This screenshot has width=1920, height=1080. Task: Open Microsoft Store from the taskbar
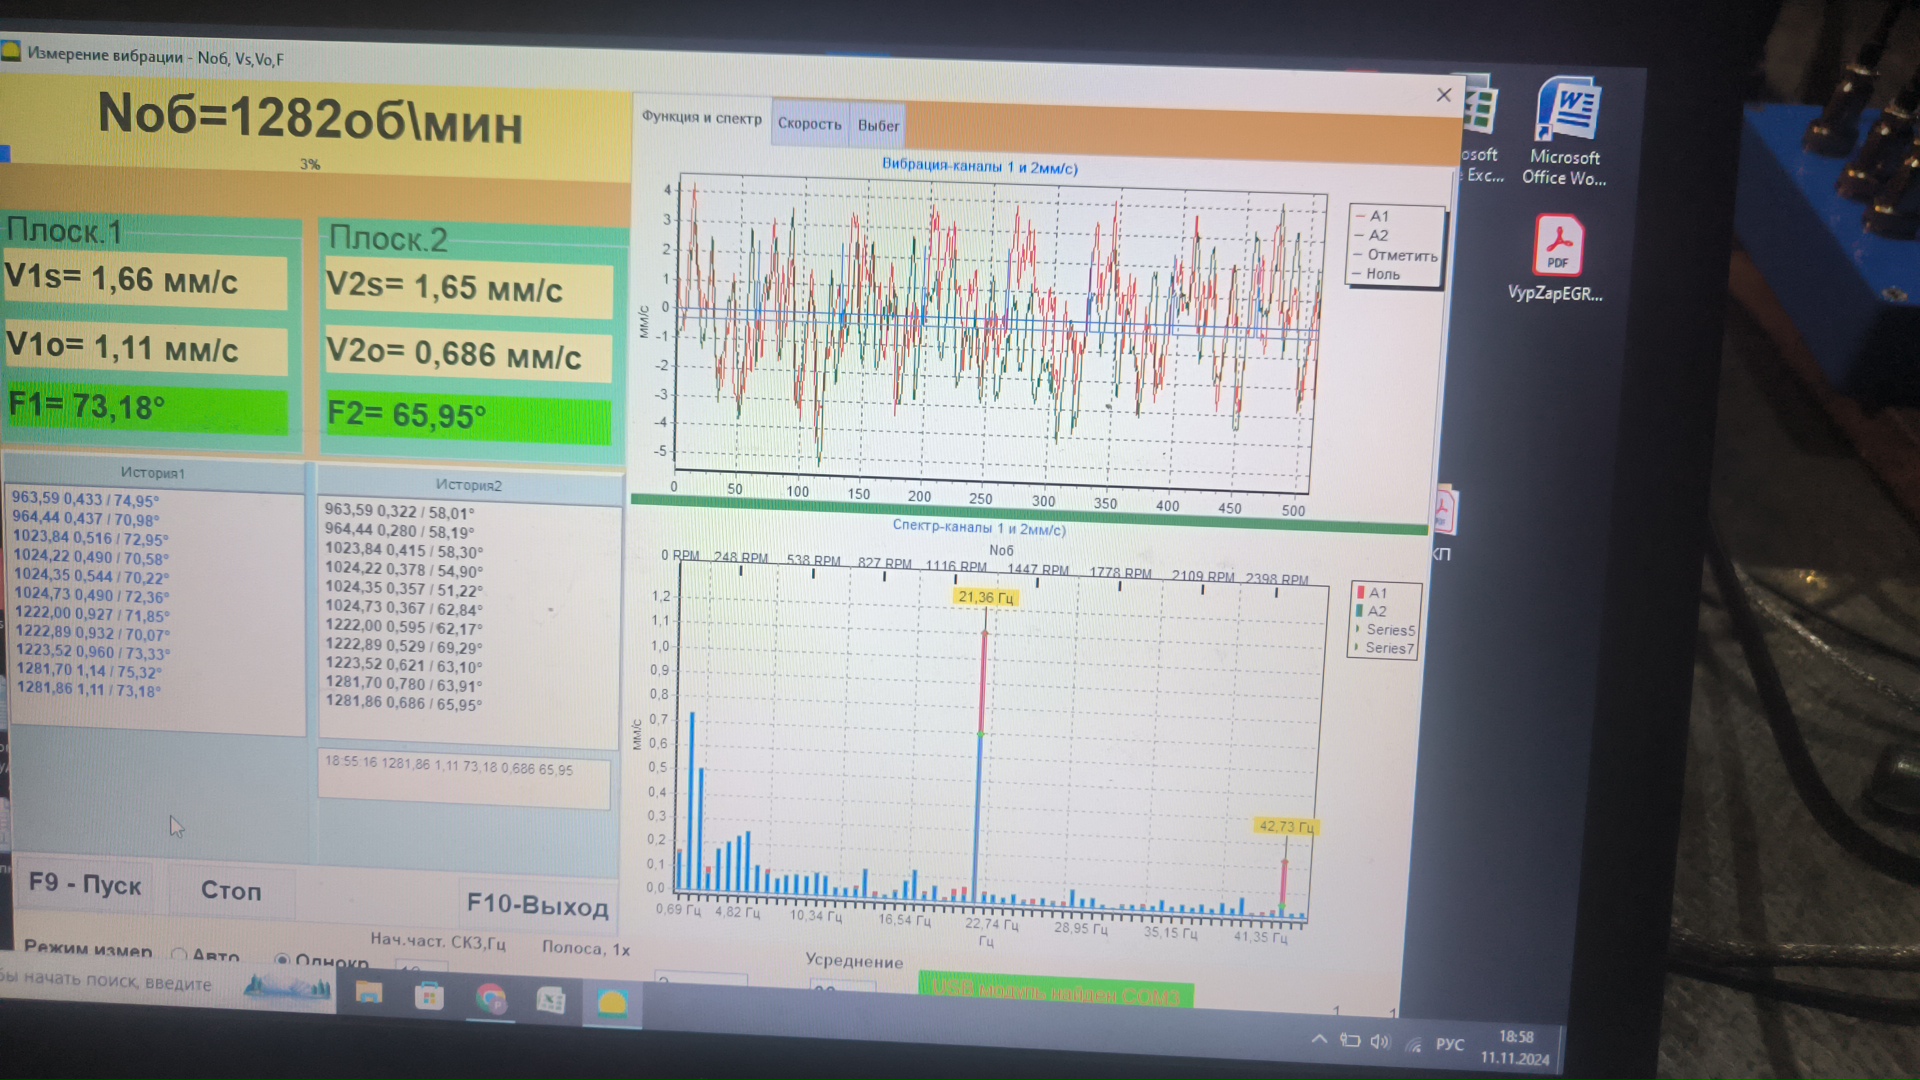tap(430, 996)
